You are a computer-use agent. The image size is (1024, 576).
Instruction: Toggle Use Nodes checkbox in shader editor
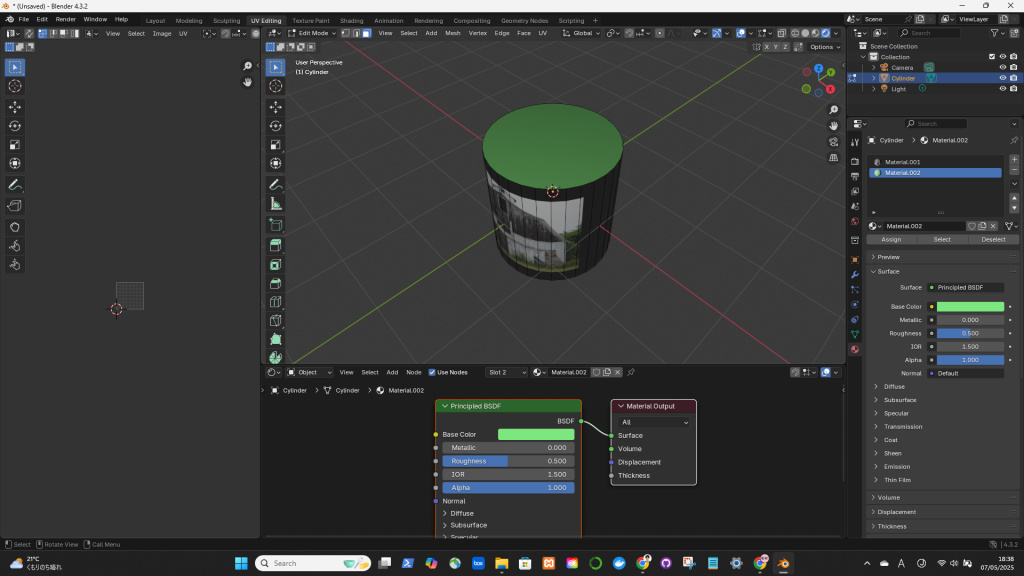432,372
